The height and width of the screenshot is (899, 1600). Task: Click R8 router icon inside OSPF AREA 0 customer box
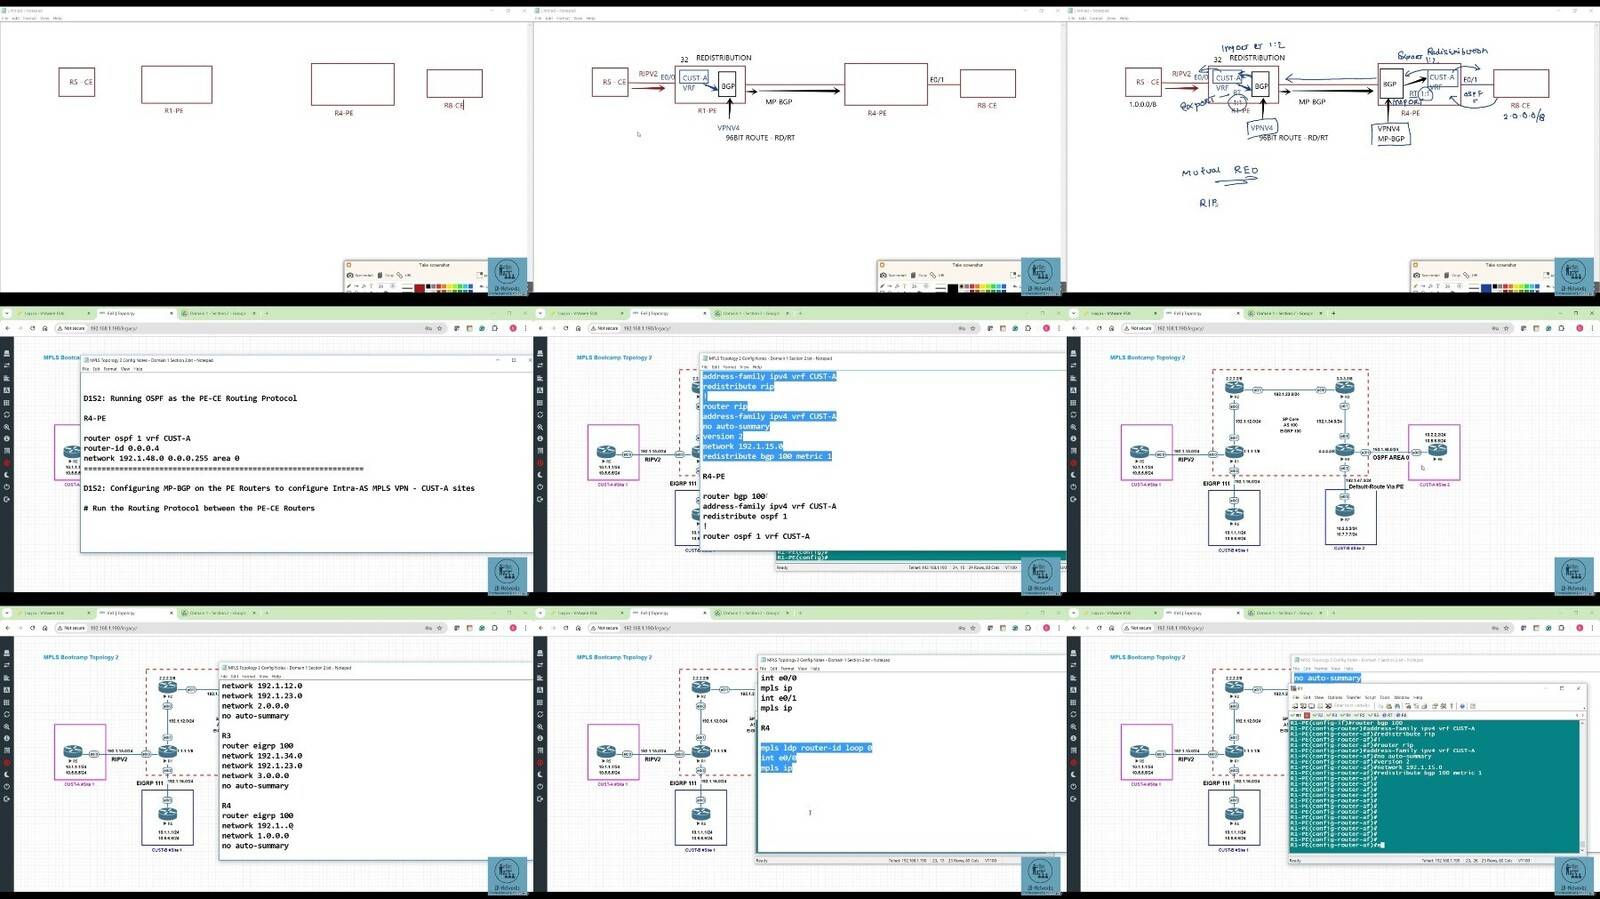[x=1438, y=449]
